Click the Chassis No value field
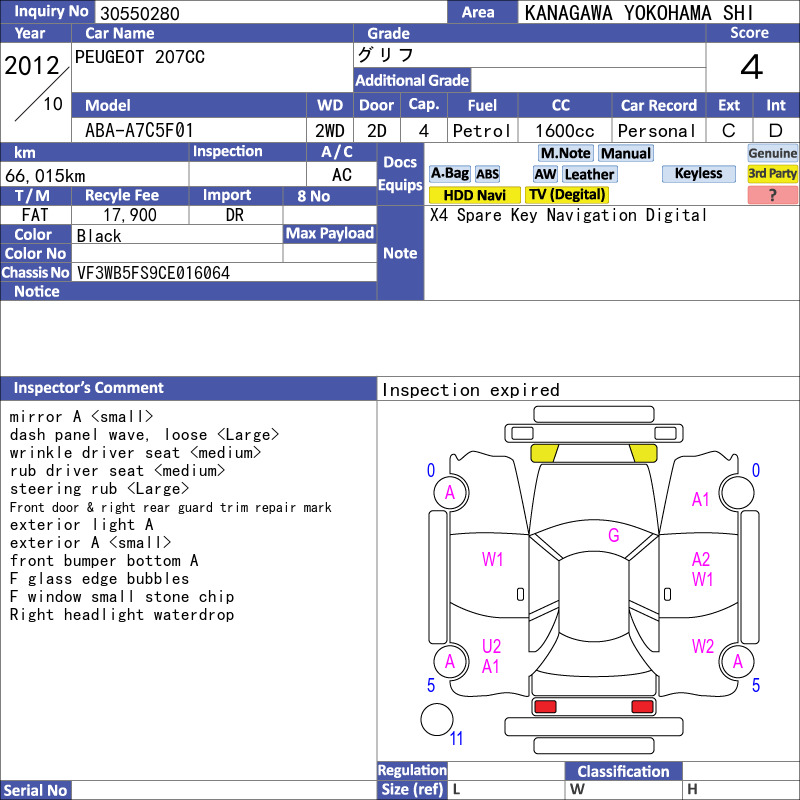Image resolution: width=800 pixels, height=800 pixels. (224, 272)
